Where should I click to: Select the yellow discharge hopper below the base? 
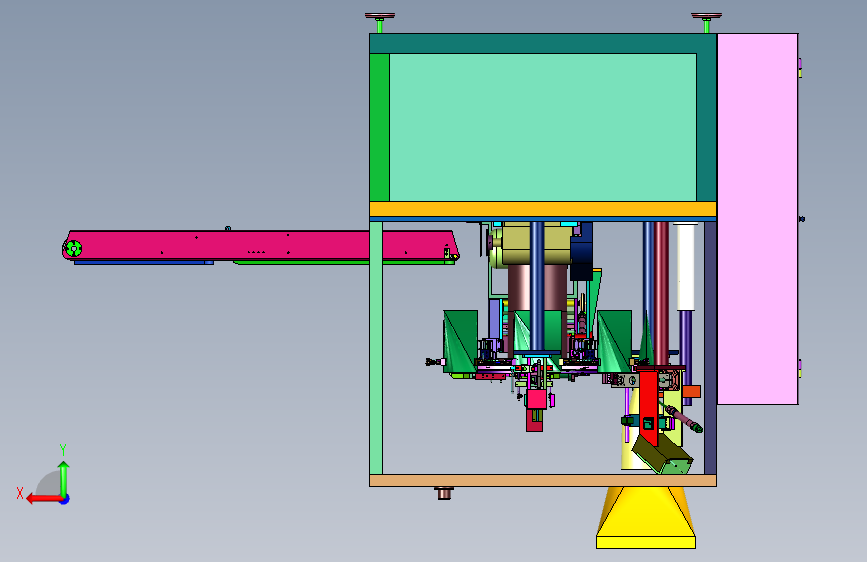pyautogui.click(x=646, y=518)
